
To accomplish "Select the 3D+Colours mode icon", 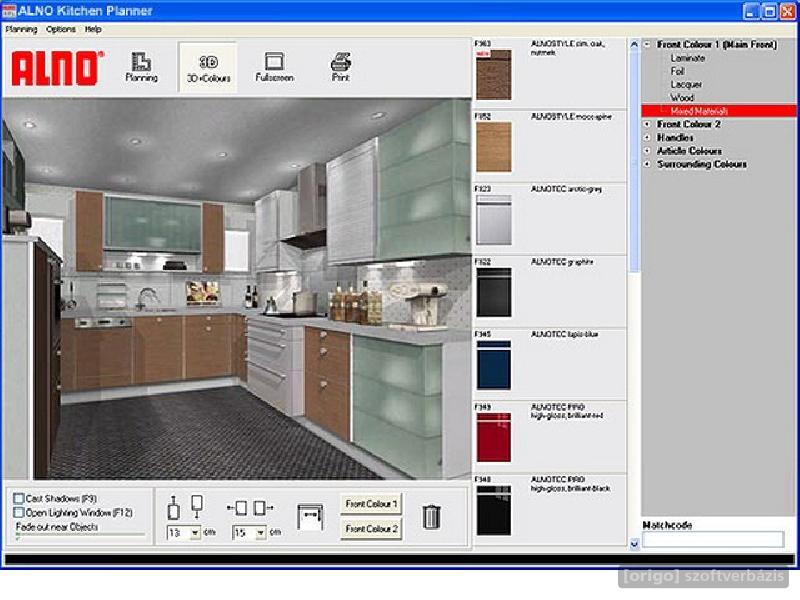I will pyautogui.click(x=208, y=67).
